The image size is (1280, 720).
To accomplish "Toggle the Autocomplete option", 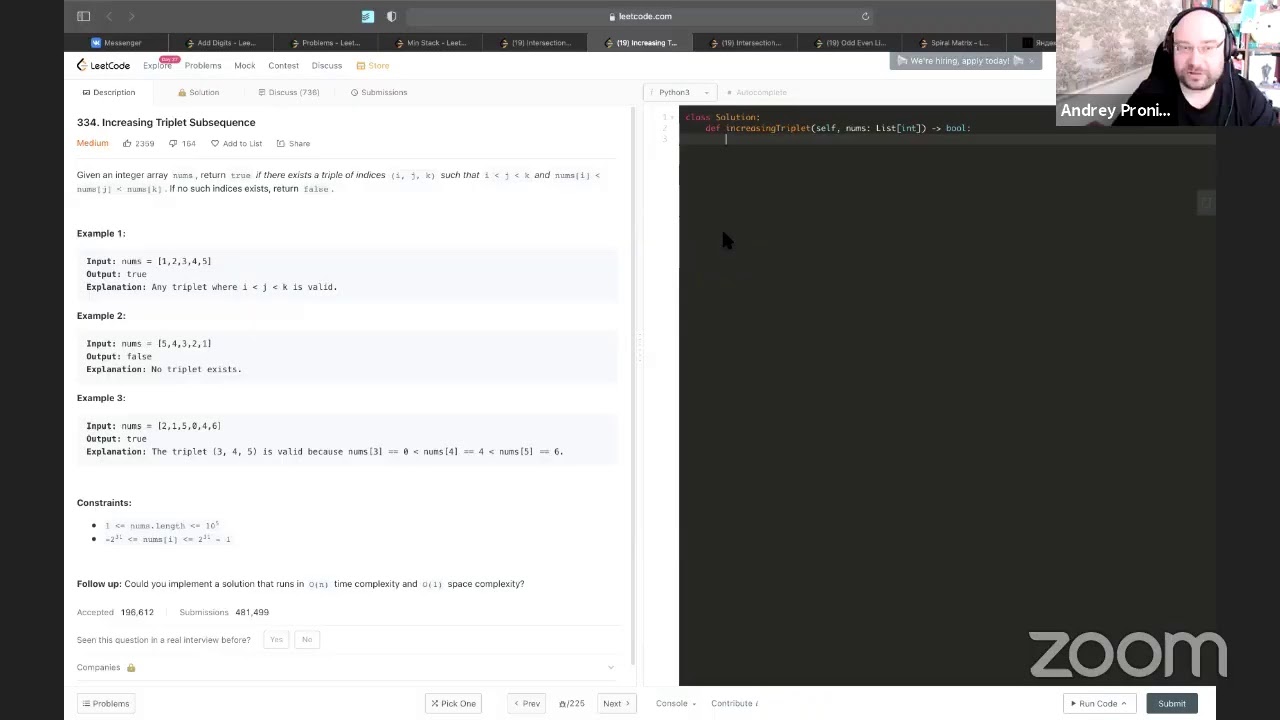I will [x=757, y=92].
